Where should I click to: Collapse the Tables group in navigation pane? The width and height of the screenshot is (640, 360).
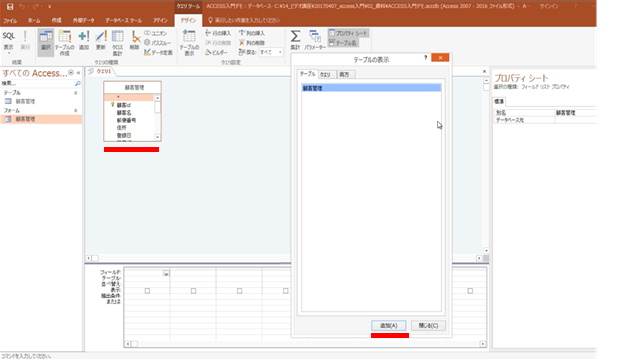76,93
